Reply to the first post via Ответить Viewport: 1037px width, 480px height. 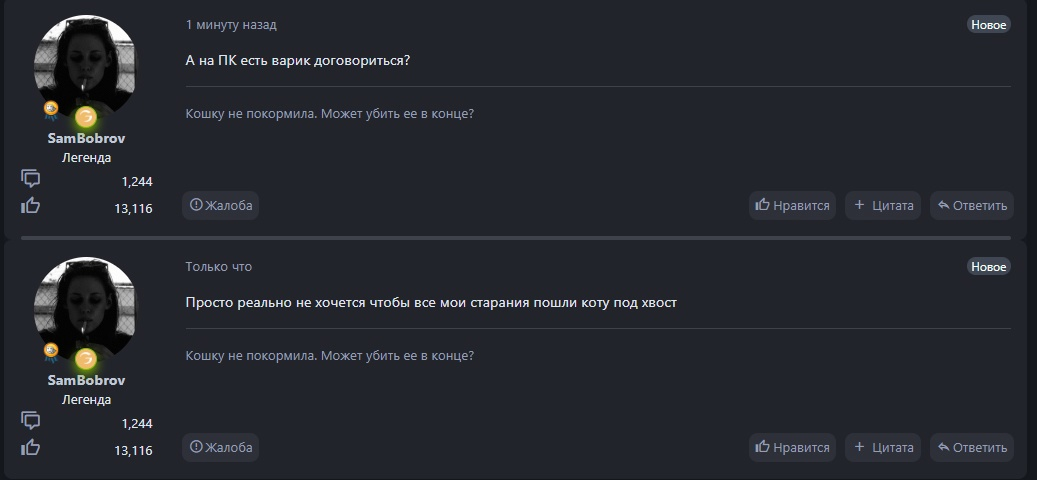(x=971, y=206)
